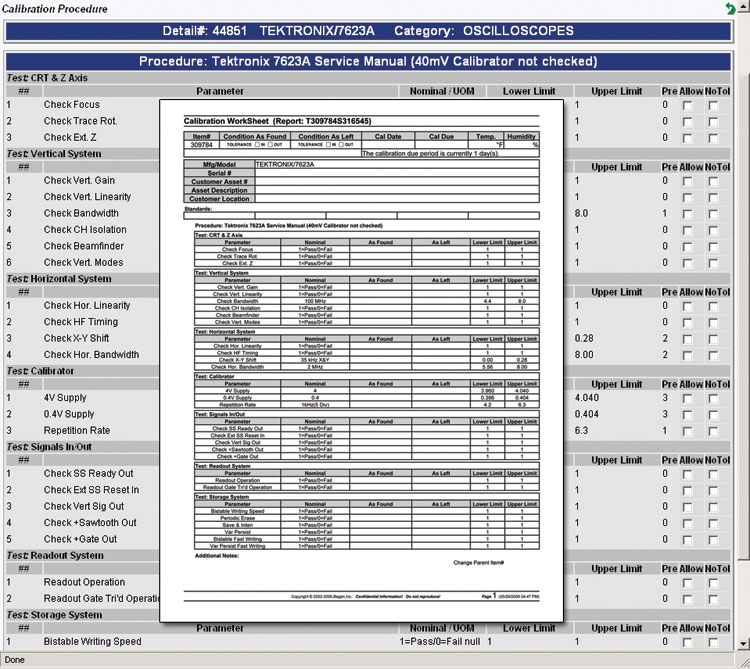
Task: Click the 'Readout Operation' parameter text
Action: click(84, 582)
